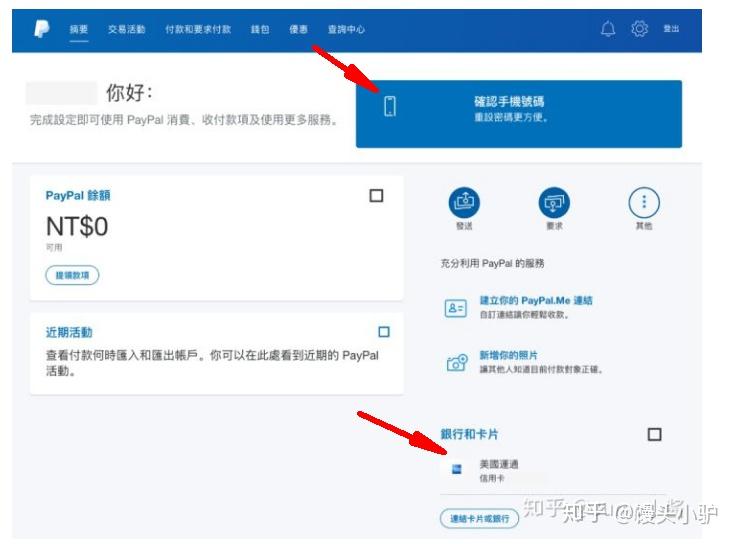Open the 新增你的照片 link
This screenshot has height=544, width=737.
[x=508, y=355]
